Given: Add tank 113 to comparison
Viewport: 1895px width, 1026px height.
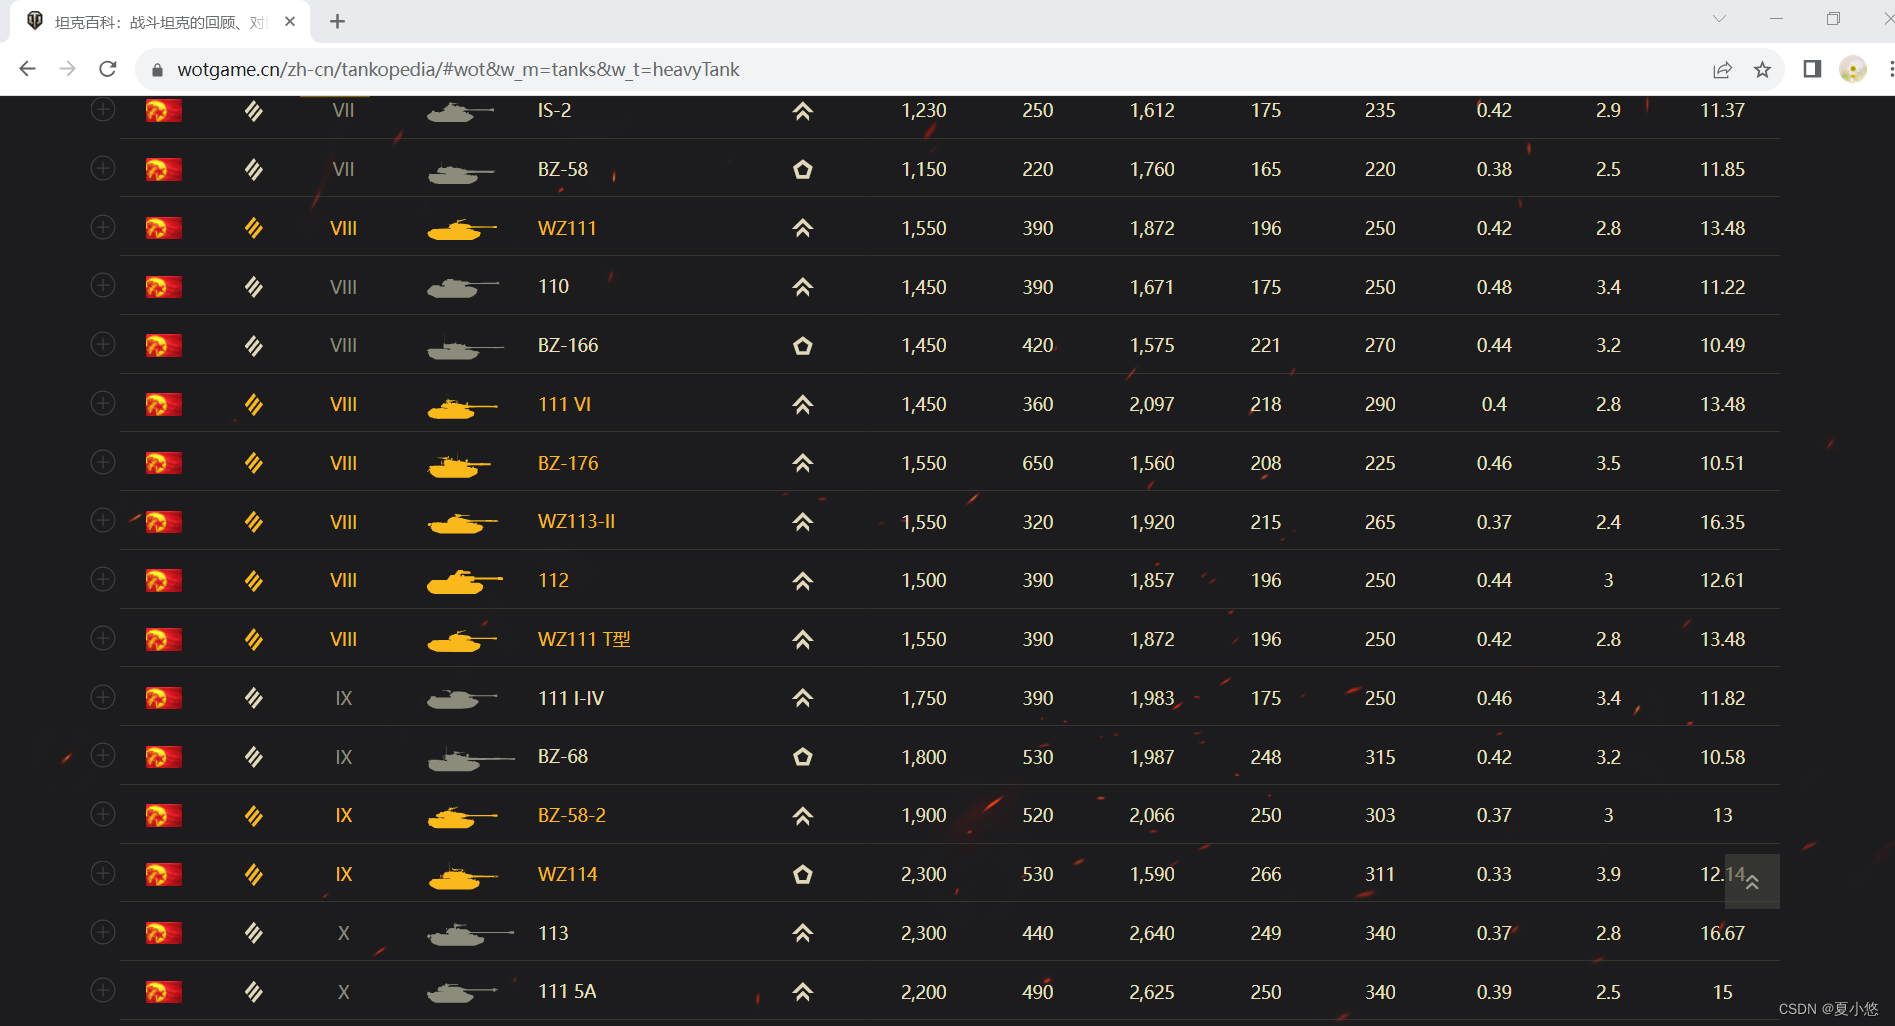Looking at the screenshot, I should click(x=103, y=933).
